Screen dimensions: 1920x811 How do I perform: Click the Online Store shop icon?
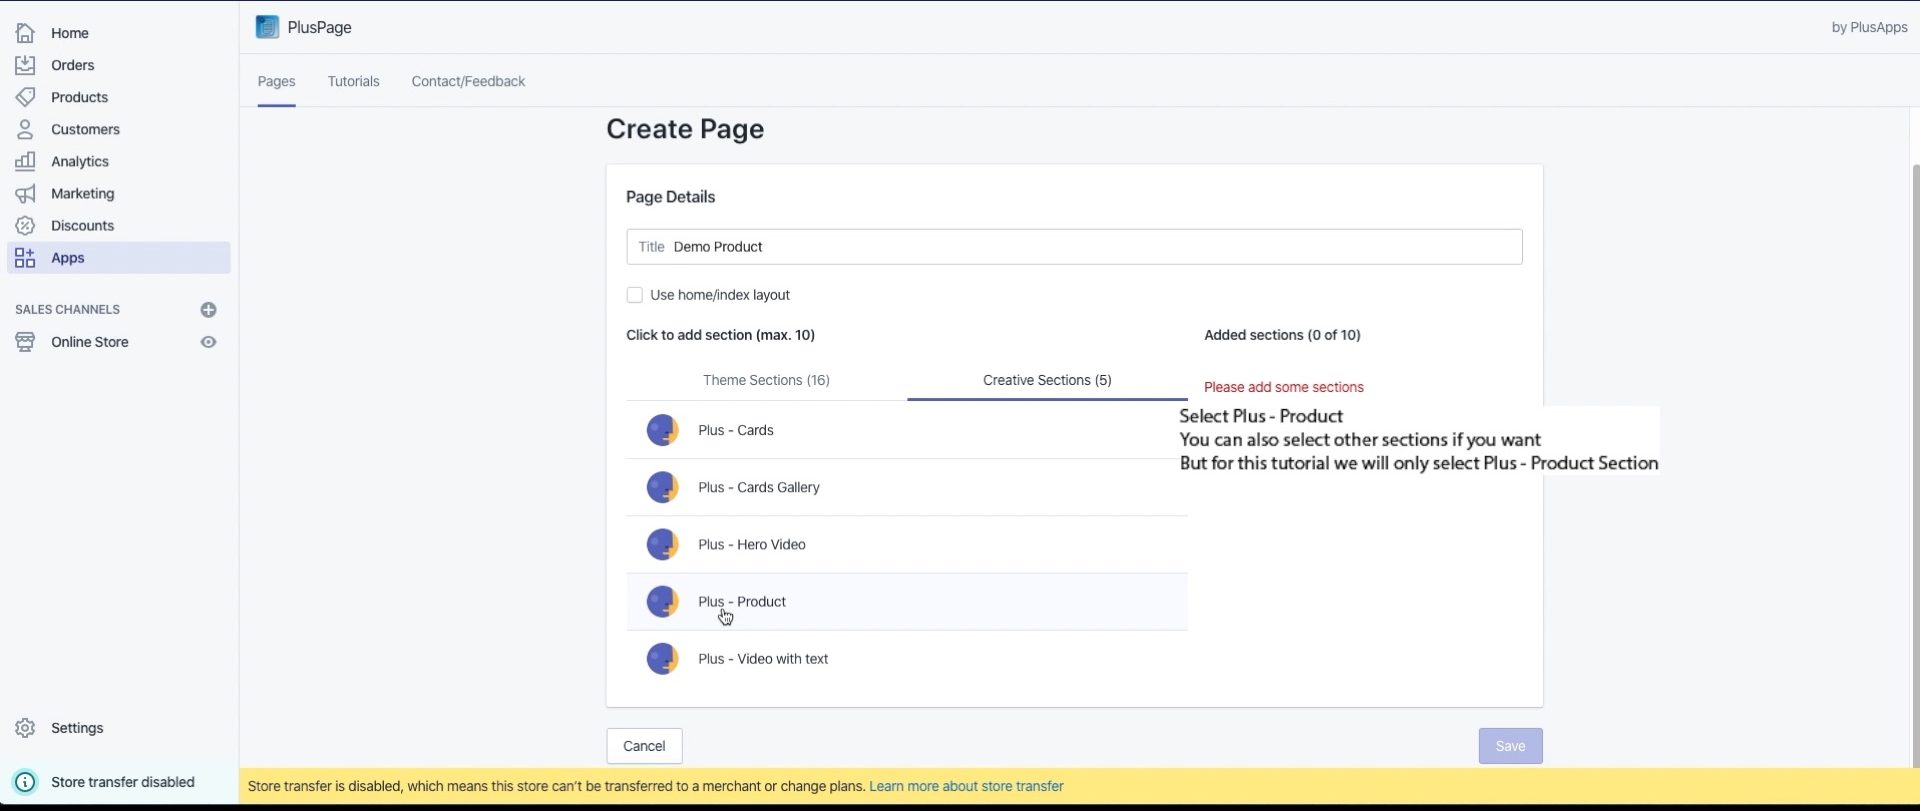click(25, 341)
